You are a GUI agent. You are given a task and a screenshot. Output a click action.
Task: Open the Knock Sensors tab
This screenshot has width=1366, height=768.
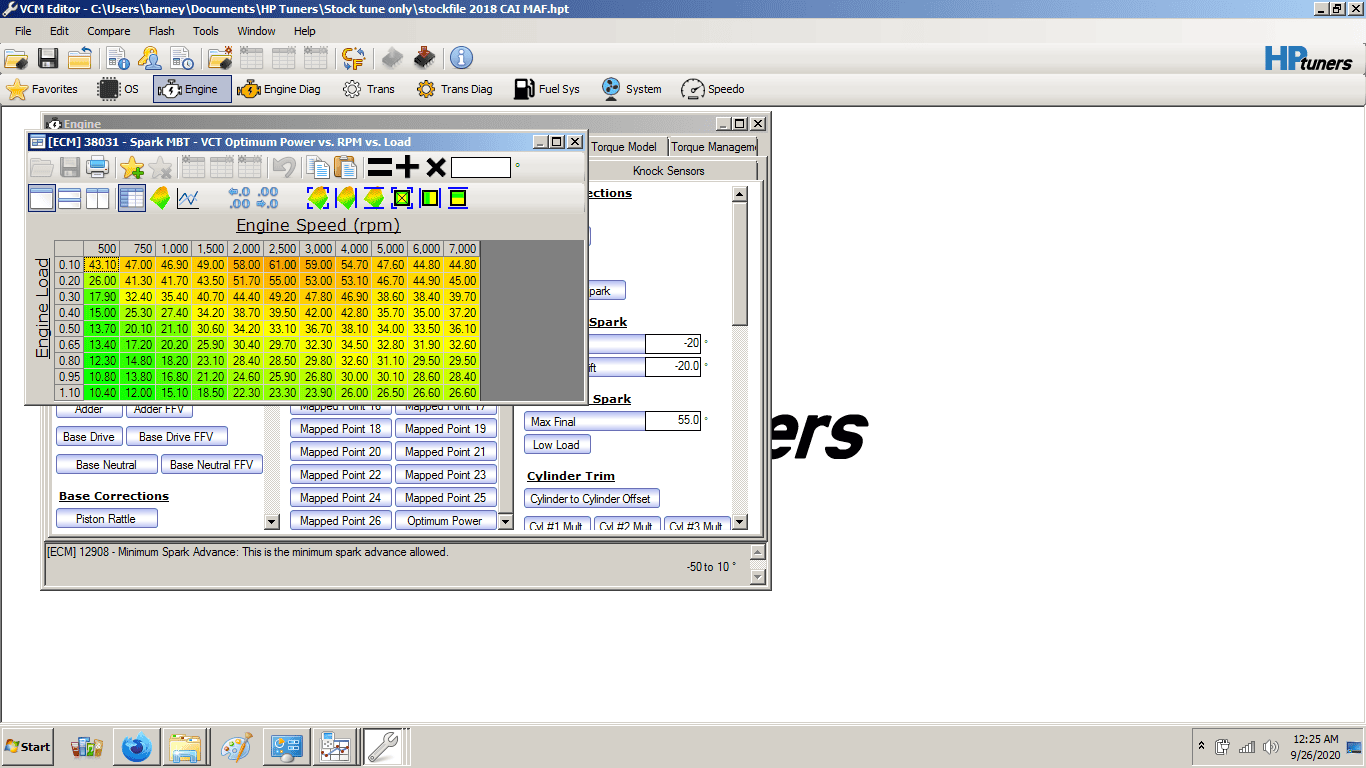coord(669,171)
